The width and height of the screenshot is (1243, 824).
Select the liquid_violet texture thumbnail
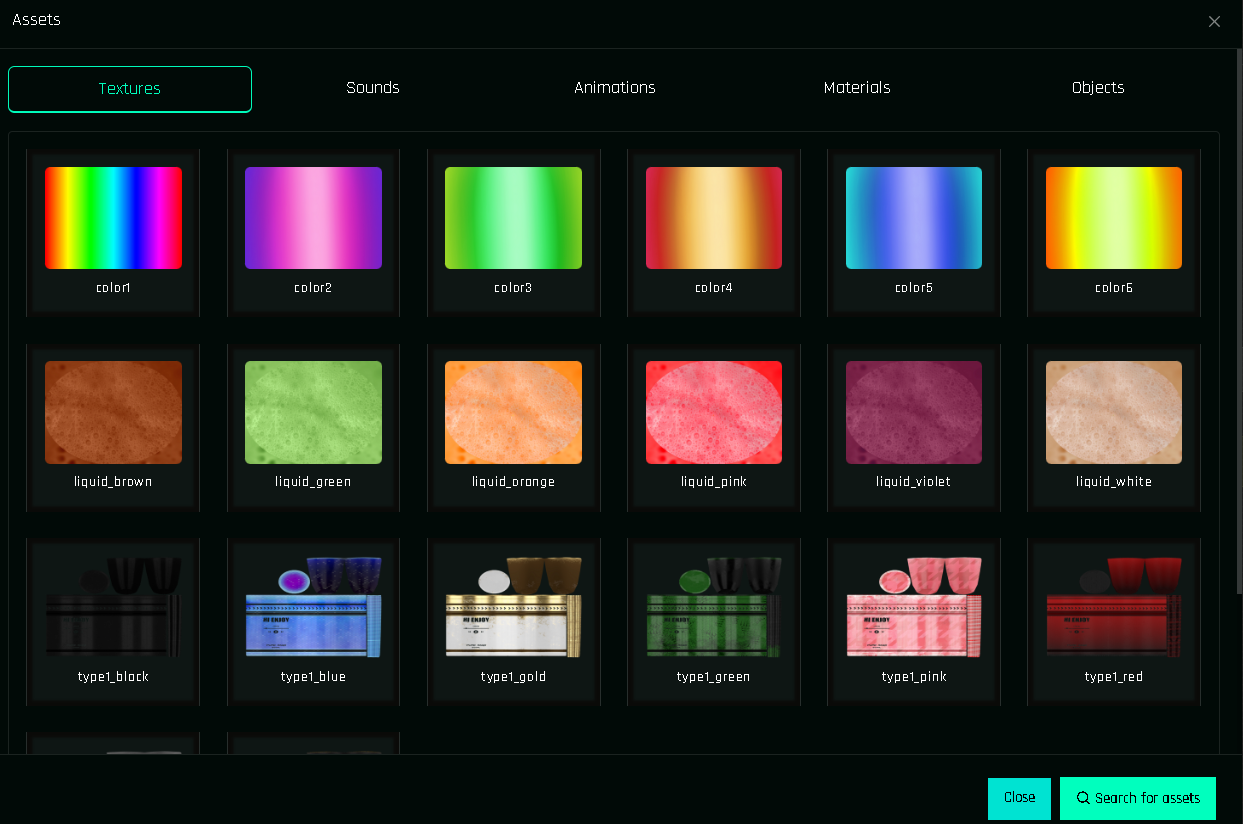pyautogui.click(x=914, y=412)
